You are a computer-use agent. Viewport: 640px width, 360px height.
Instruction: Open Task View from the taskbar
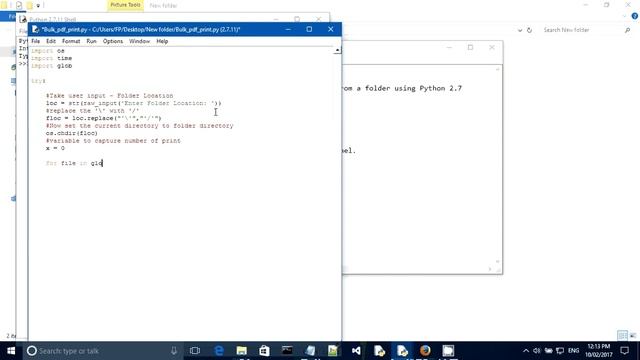pyautogui.click(x=195, y=351)
